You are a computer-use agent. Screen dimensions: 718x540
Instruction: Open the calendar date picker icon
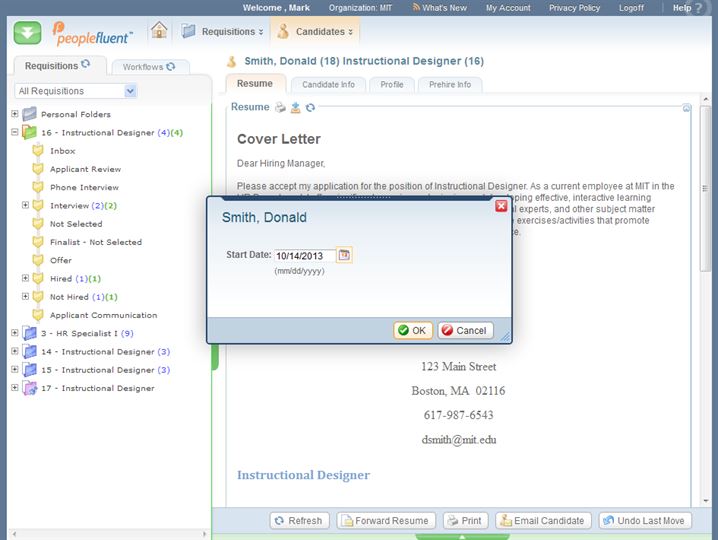tap(345, 255)
